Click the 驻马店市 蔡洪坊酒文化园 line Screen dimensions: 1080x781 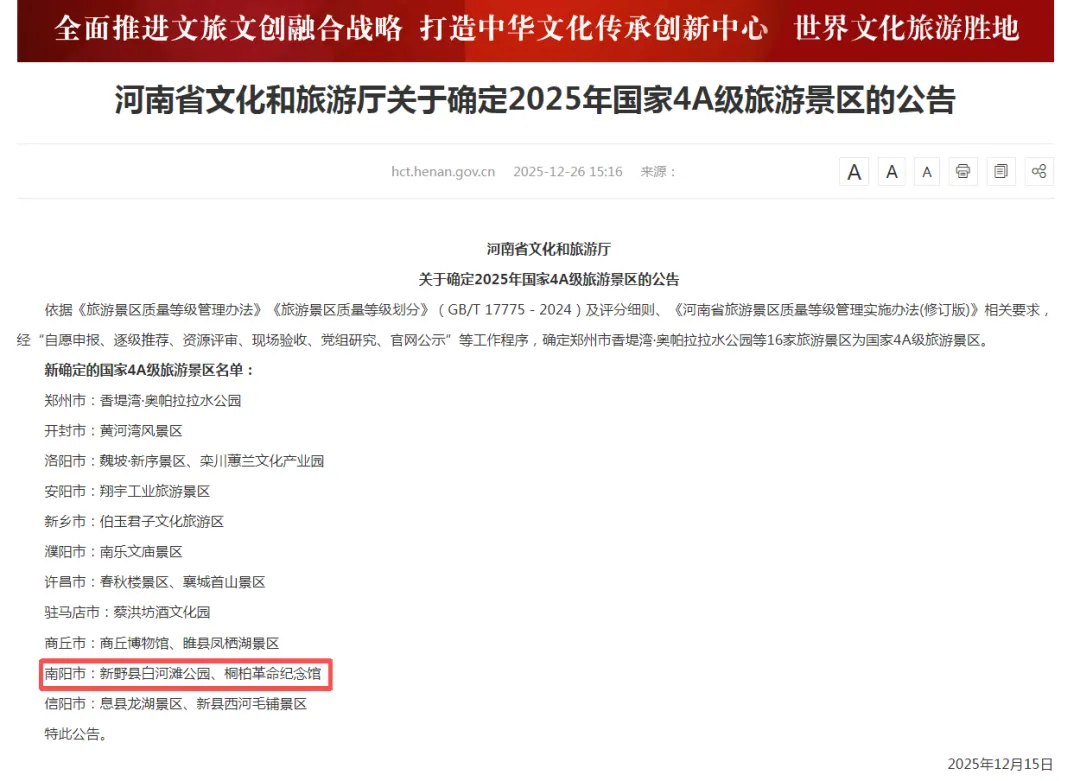point(127,612)
